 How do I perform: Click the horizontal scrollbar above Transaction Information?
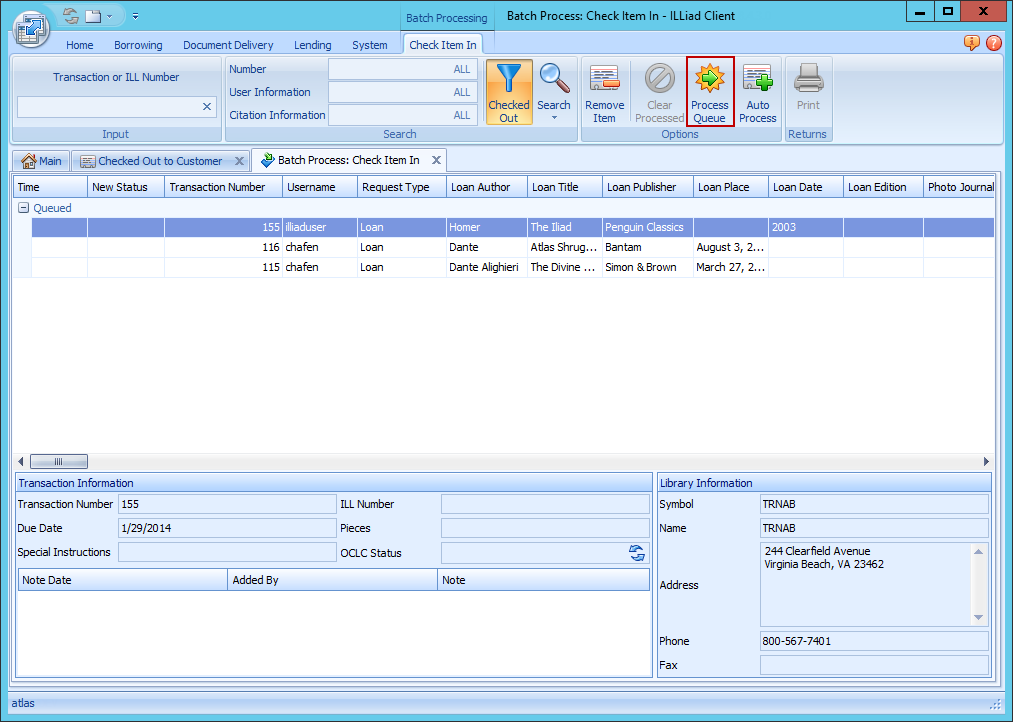tap(58, 461)
